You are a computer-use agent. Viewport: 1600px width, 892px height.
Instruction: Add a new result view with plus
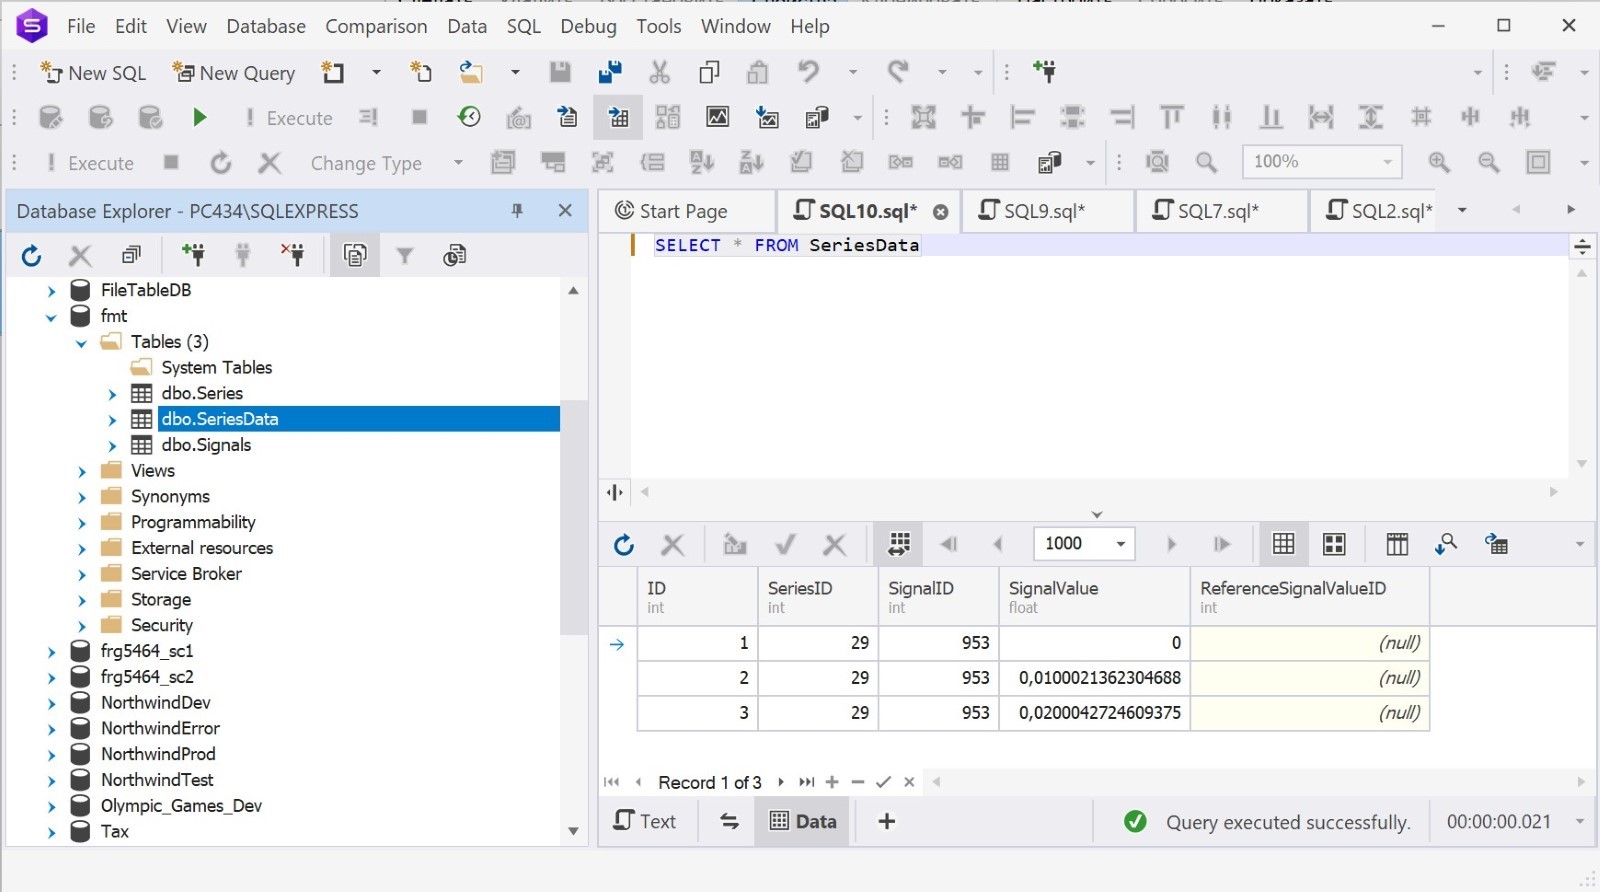tap(887, 822)
